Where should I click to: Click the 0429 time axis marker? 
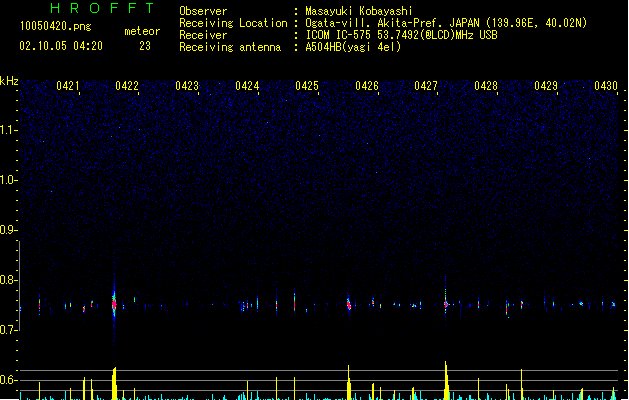click(x=546, y=86)
